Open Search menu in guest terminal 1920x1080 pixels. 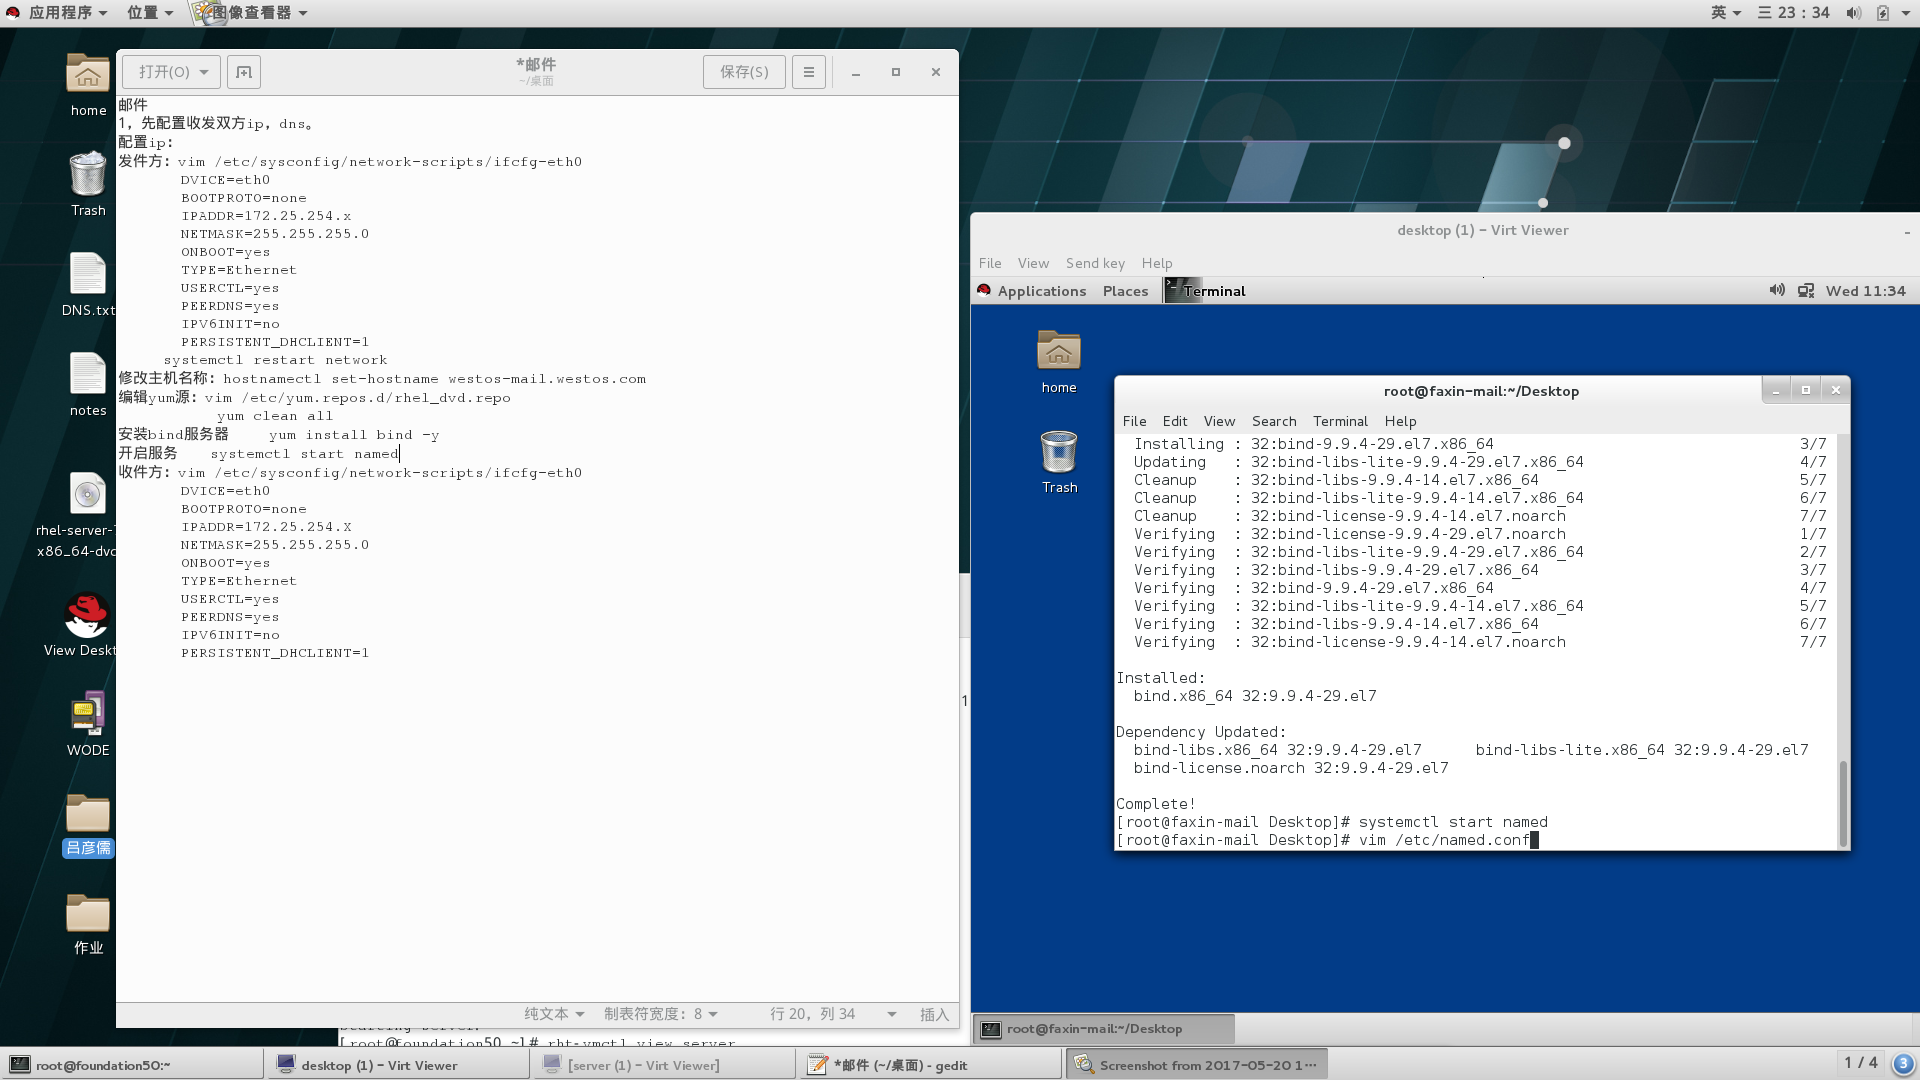[1274, 421]
